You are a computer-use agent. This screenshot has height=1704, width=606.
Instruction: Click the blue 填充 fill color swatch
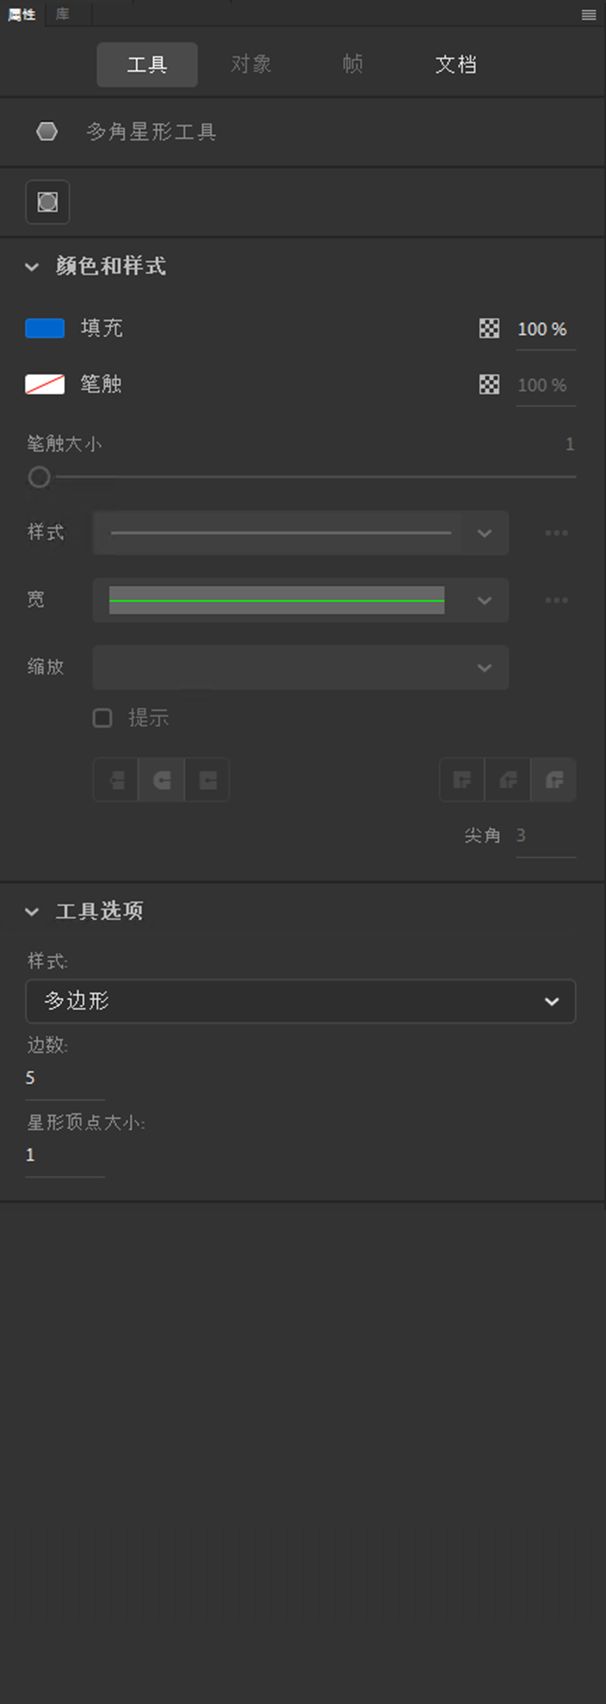pos(44,328)
